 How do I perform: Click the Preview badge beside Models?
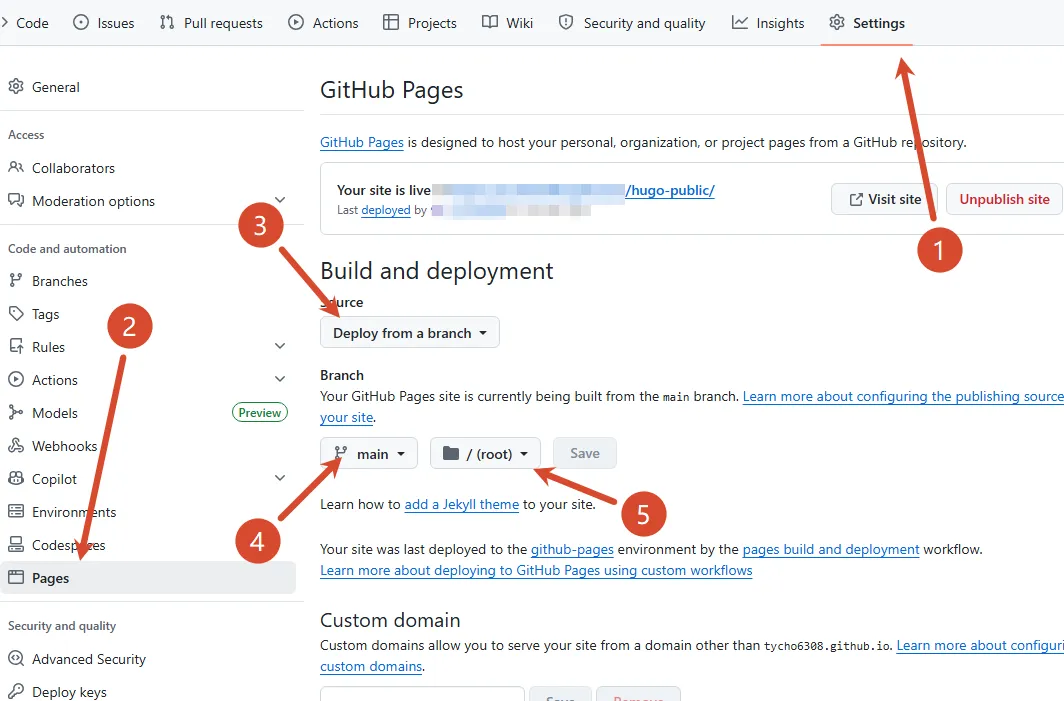click(x=260, y=413)
